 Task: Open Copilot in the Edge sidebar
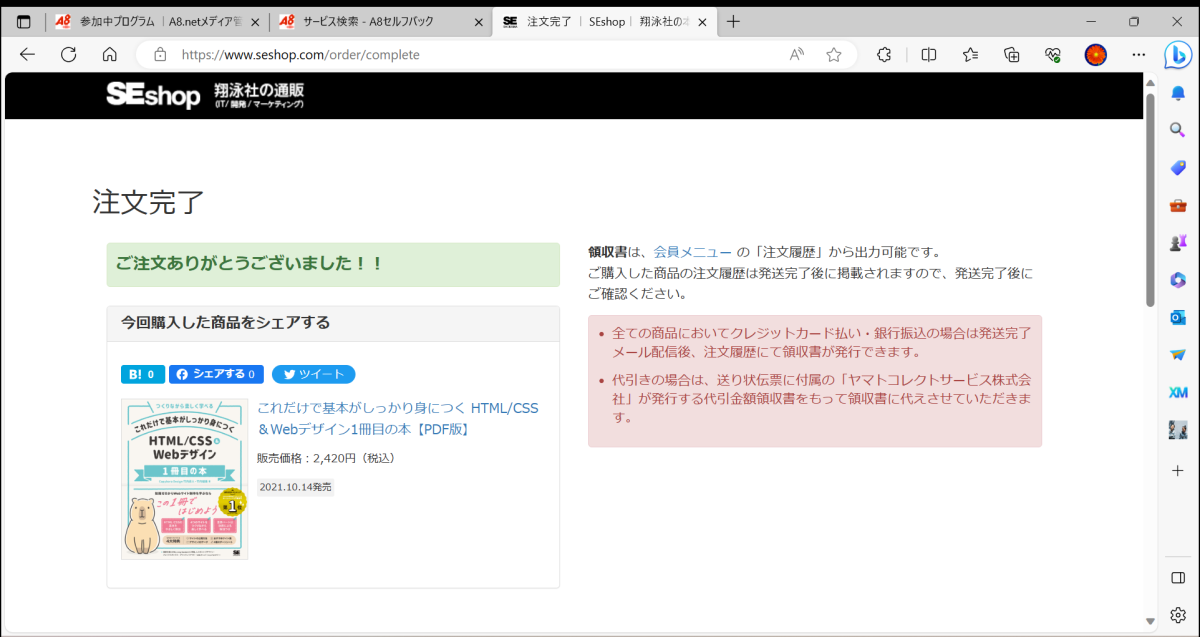1177,55
